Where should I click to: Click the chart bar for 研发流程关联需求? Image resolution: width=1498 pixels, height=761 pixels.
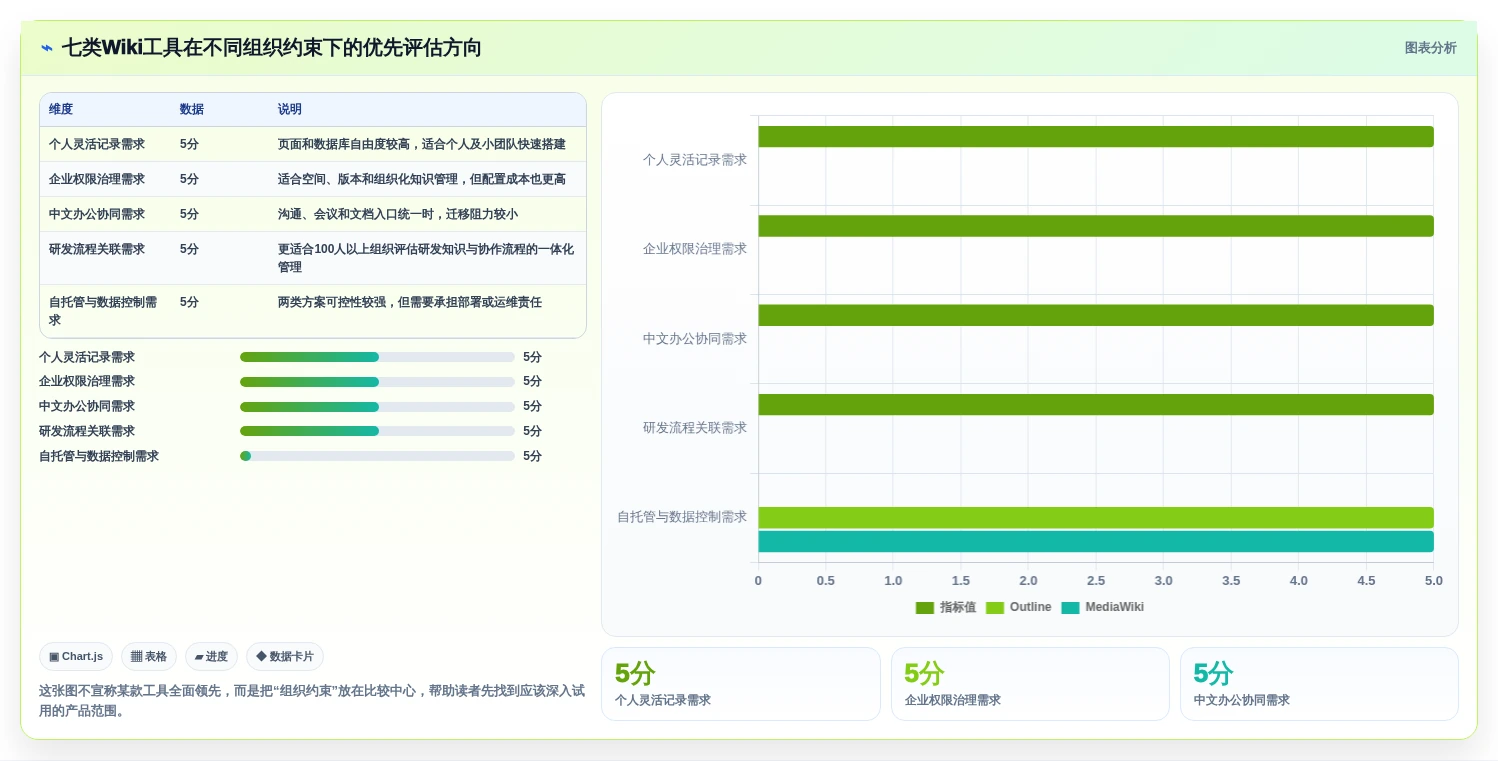1096,404
